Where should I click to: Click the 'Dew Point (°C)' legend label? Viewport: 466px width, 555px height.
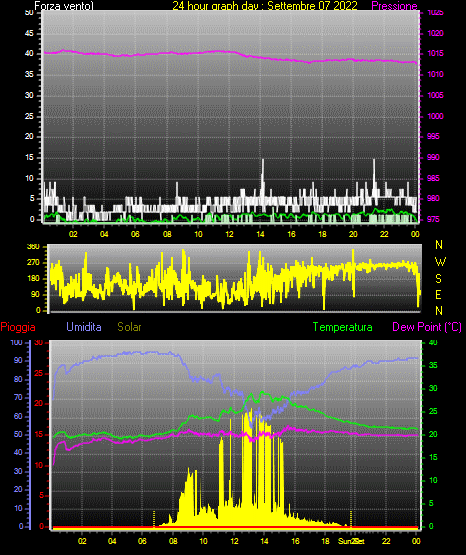click(x=427, y=327)
